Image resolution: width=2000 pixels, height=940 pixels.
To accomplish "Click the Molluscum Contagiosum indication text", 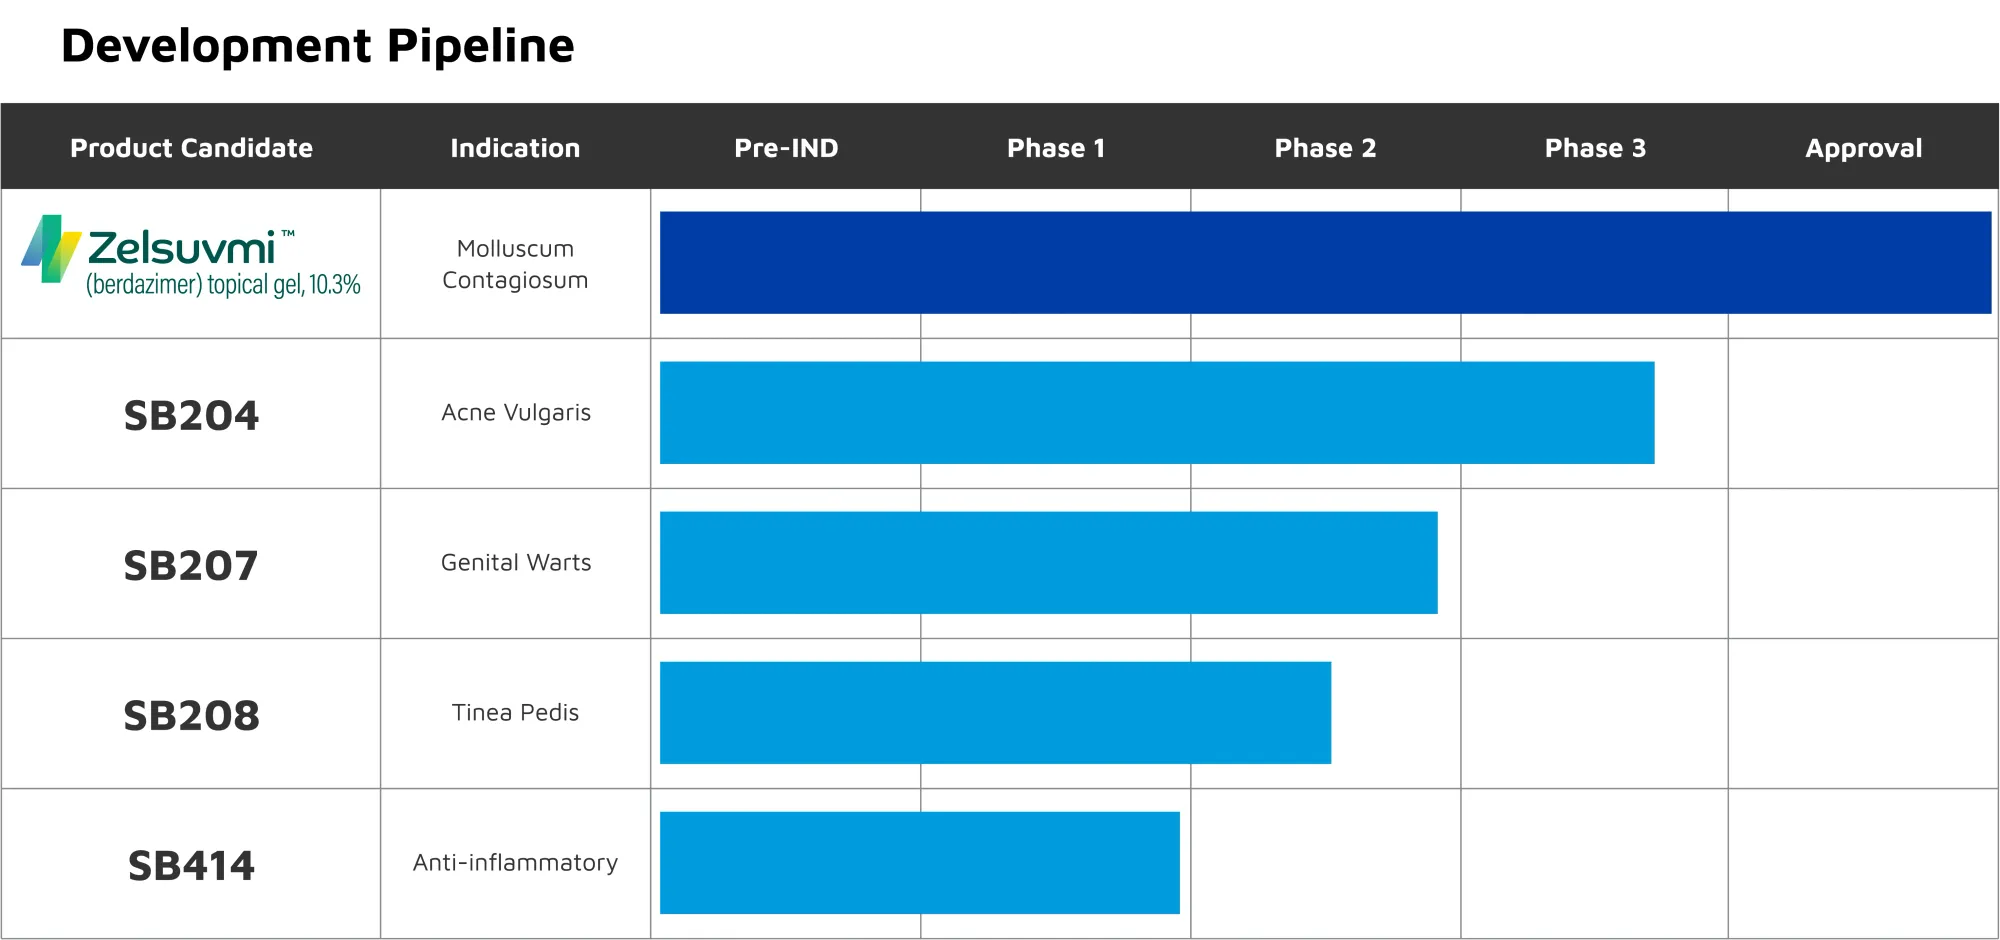I will coord(515,264).
